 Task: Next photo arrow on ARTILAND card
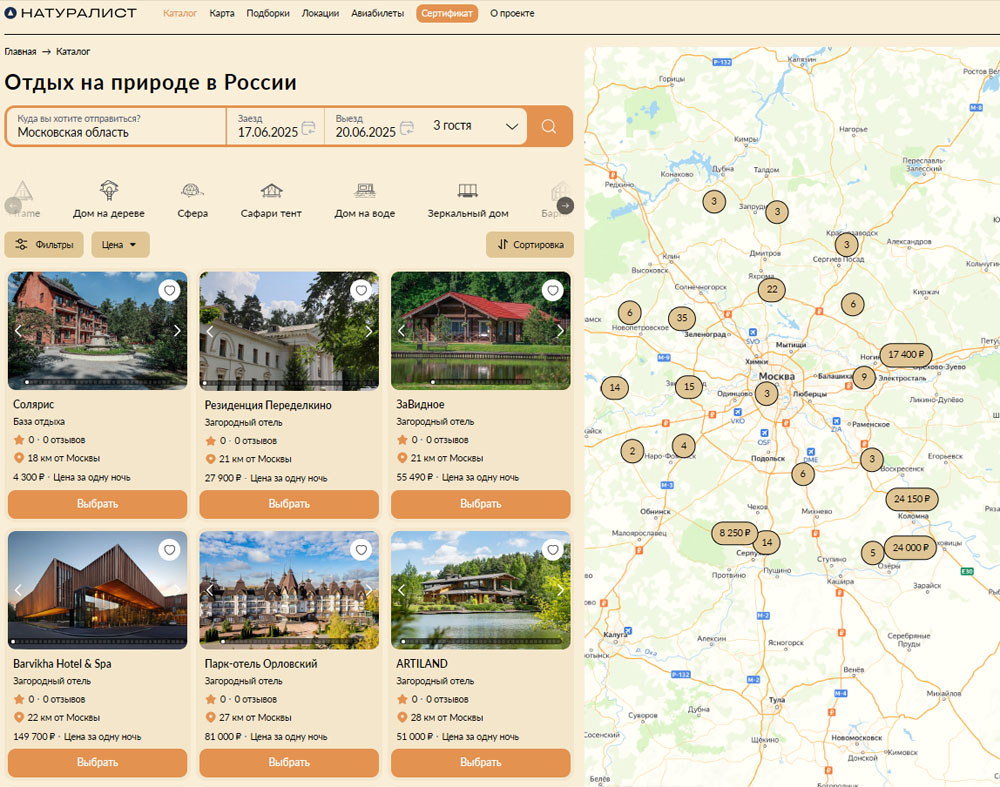pyautogui.click(x=560, y=590)
